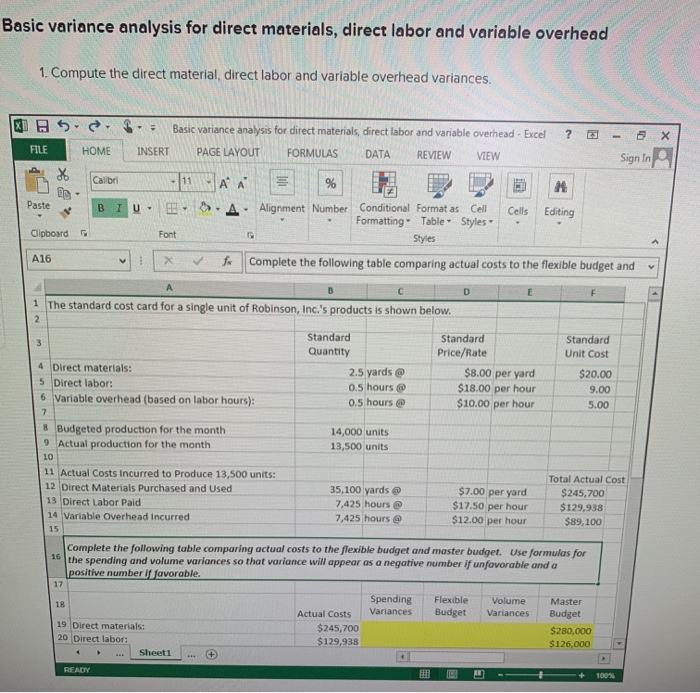Switch to the INSERT tab

pyautogui.click(x=153, y=152)
